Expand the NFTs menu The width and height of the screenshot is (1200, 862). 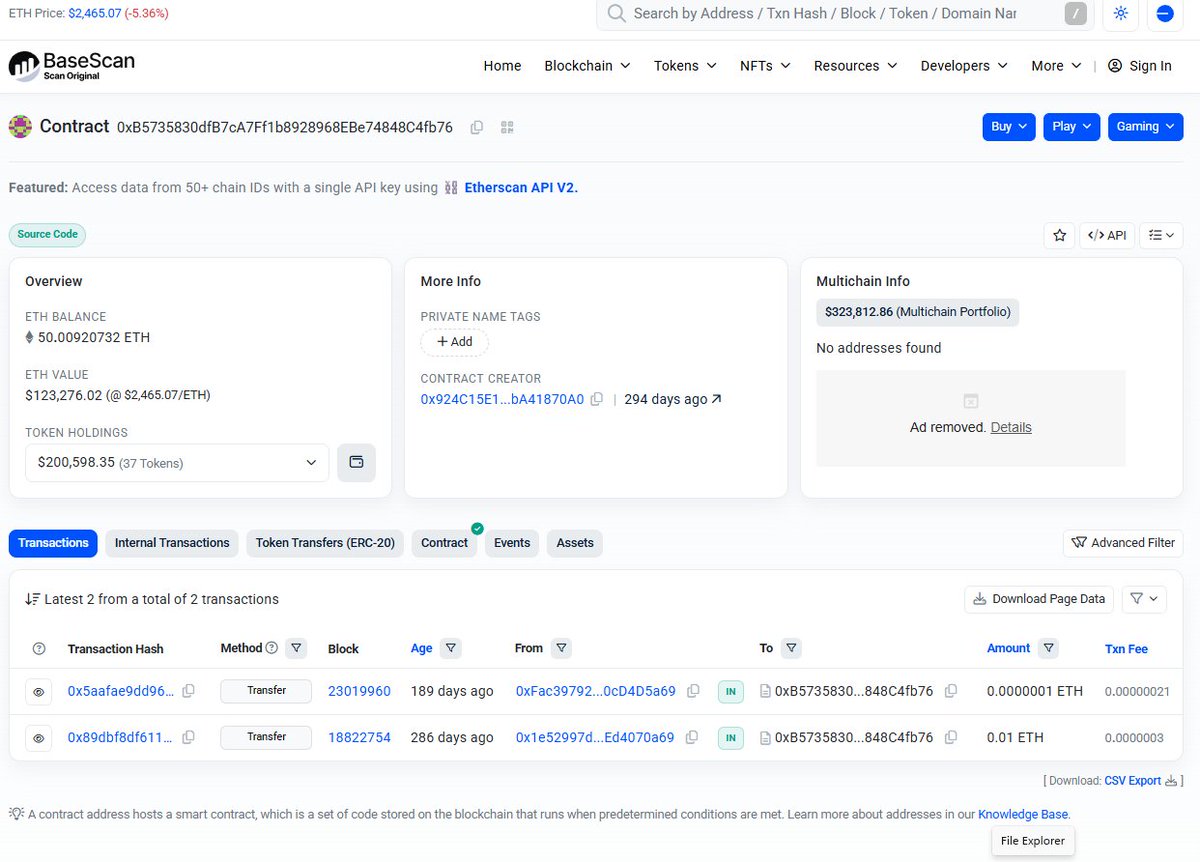(765, 66)
